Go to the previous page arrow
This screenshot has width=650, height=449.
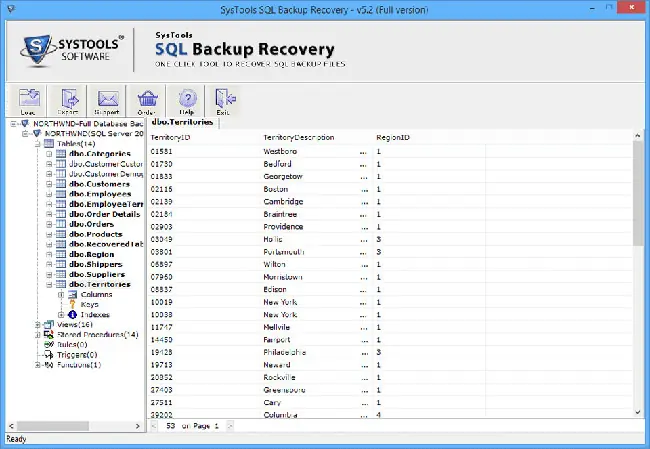pyautogui.click(x=154, y=426)
